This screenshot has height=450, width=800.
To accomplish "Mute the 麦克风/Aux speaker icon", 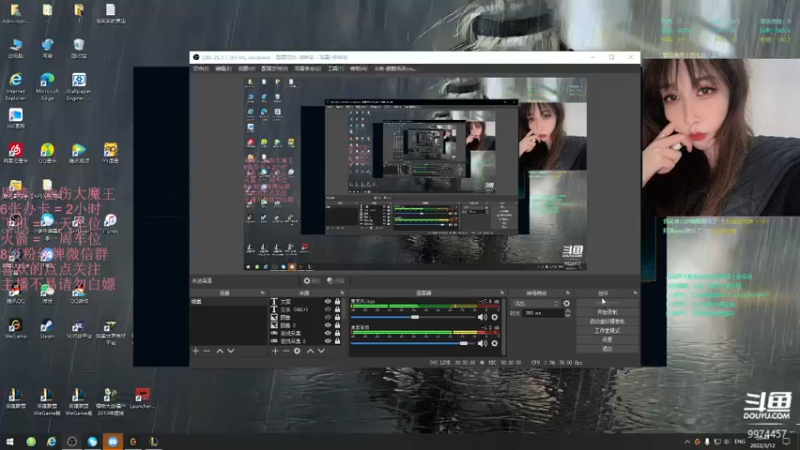I will point(482,317).
